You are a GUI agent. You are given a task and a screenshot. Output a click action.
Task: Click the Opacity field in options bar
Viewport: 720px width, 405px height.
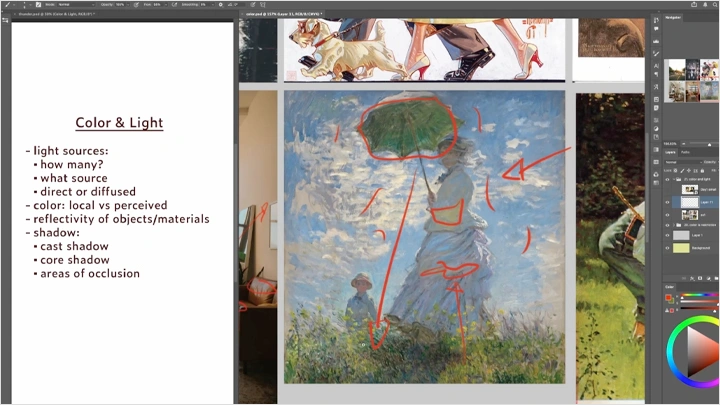pyautogui.click(x=122, y=5)
